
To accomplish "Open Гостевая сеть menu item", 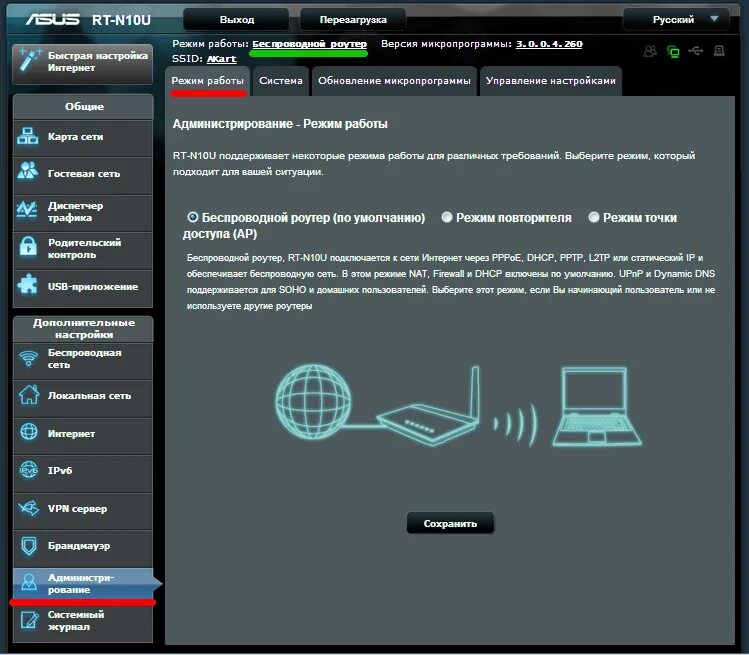I will tap(83, 174).
